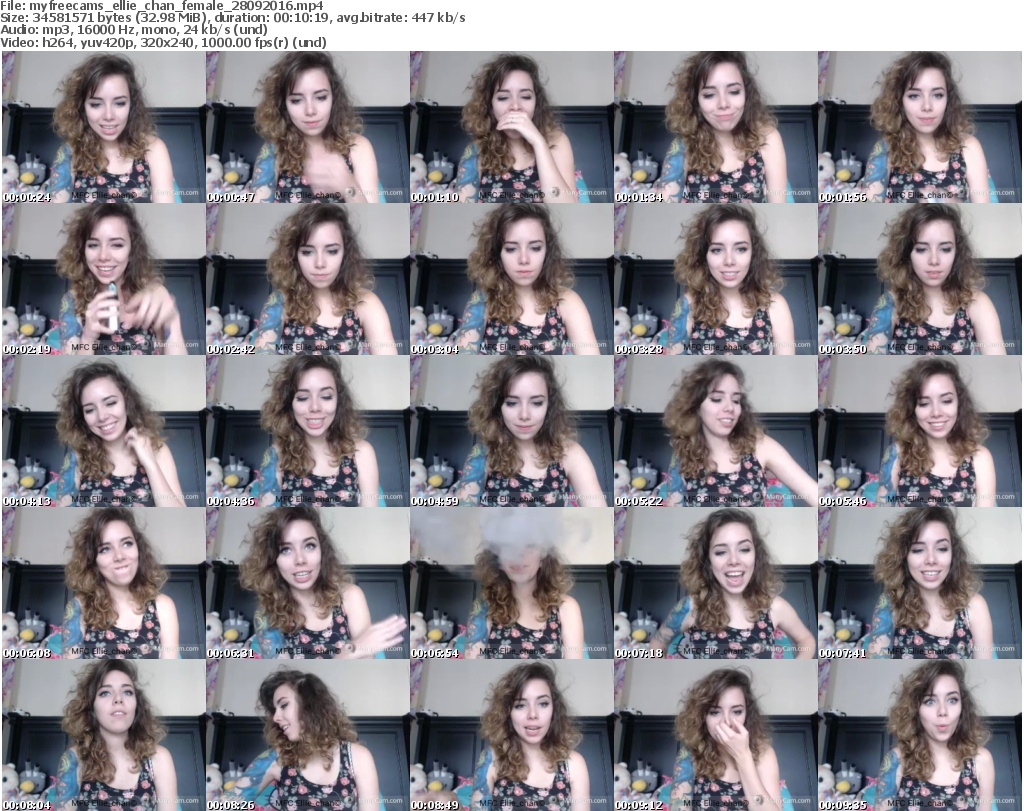Choose the frame at 00:04:59
The height and width of the screenshot is (811, 1024).
coord(511,431)
